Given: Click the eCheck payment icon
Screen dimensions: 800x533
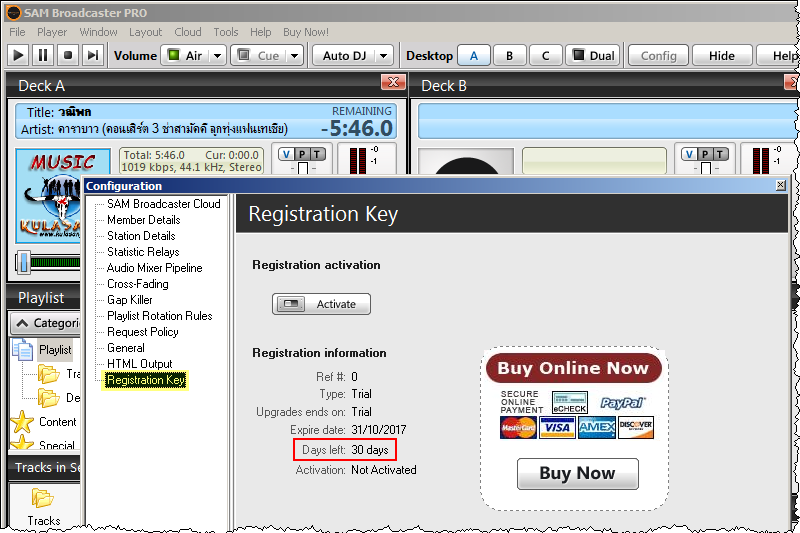Looking at the screenshot, I should click(570, 402).
